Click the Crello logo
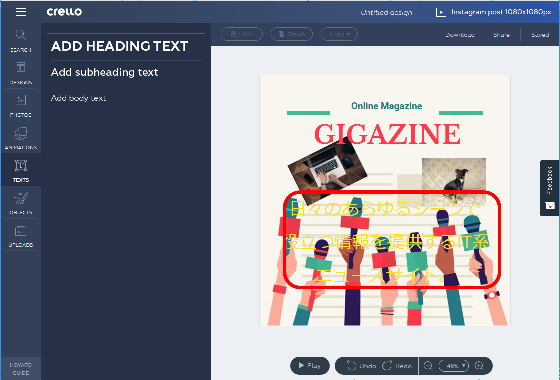 coord(64,12)
